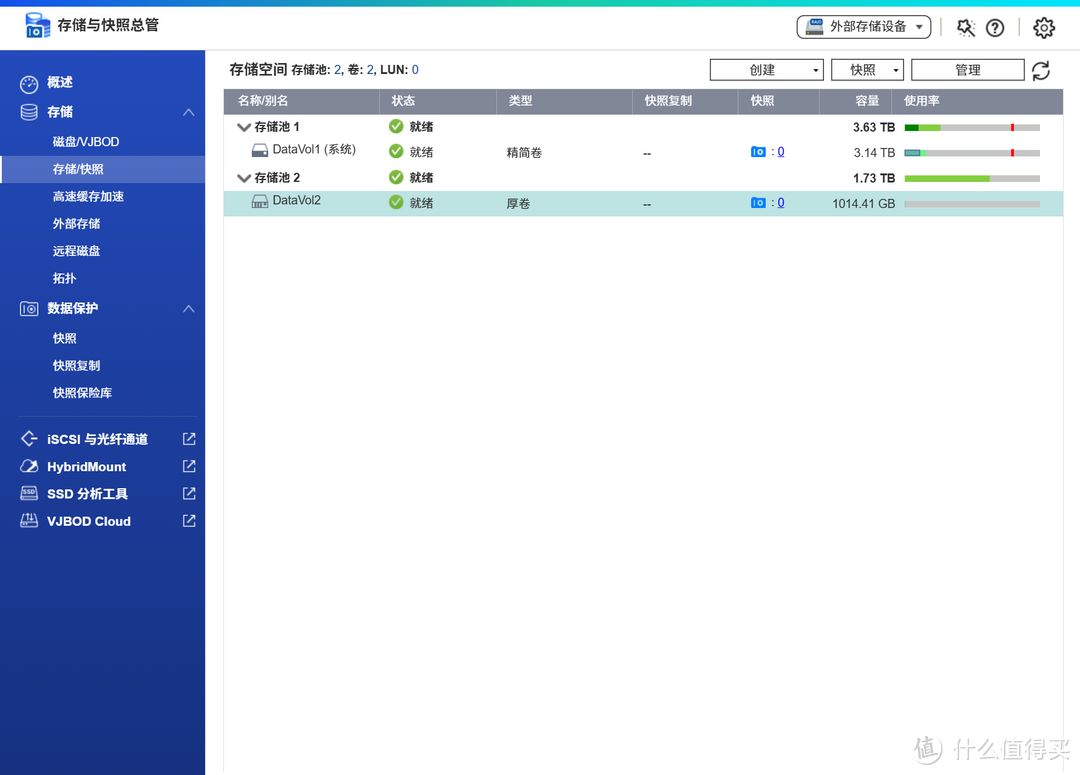
Task: Open global settings via gear icon
Action: 1043,28
